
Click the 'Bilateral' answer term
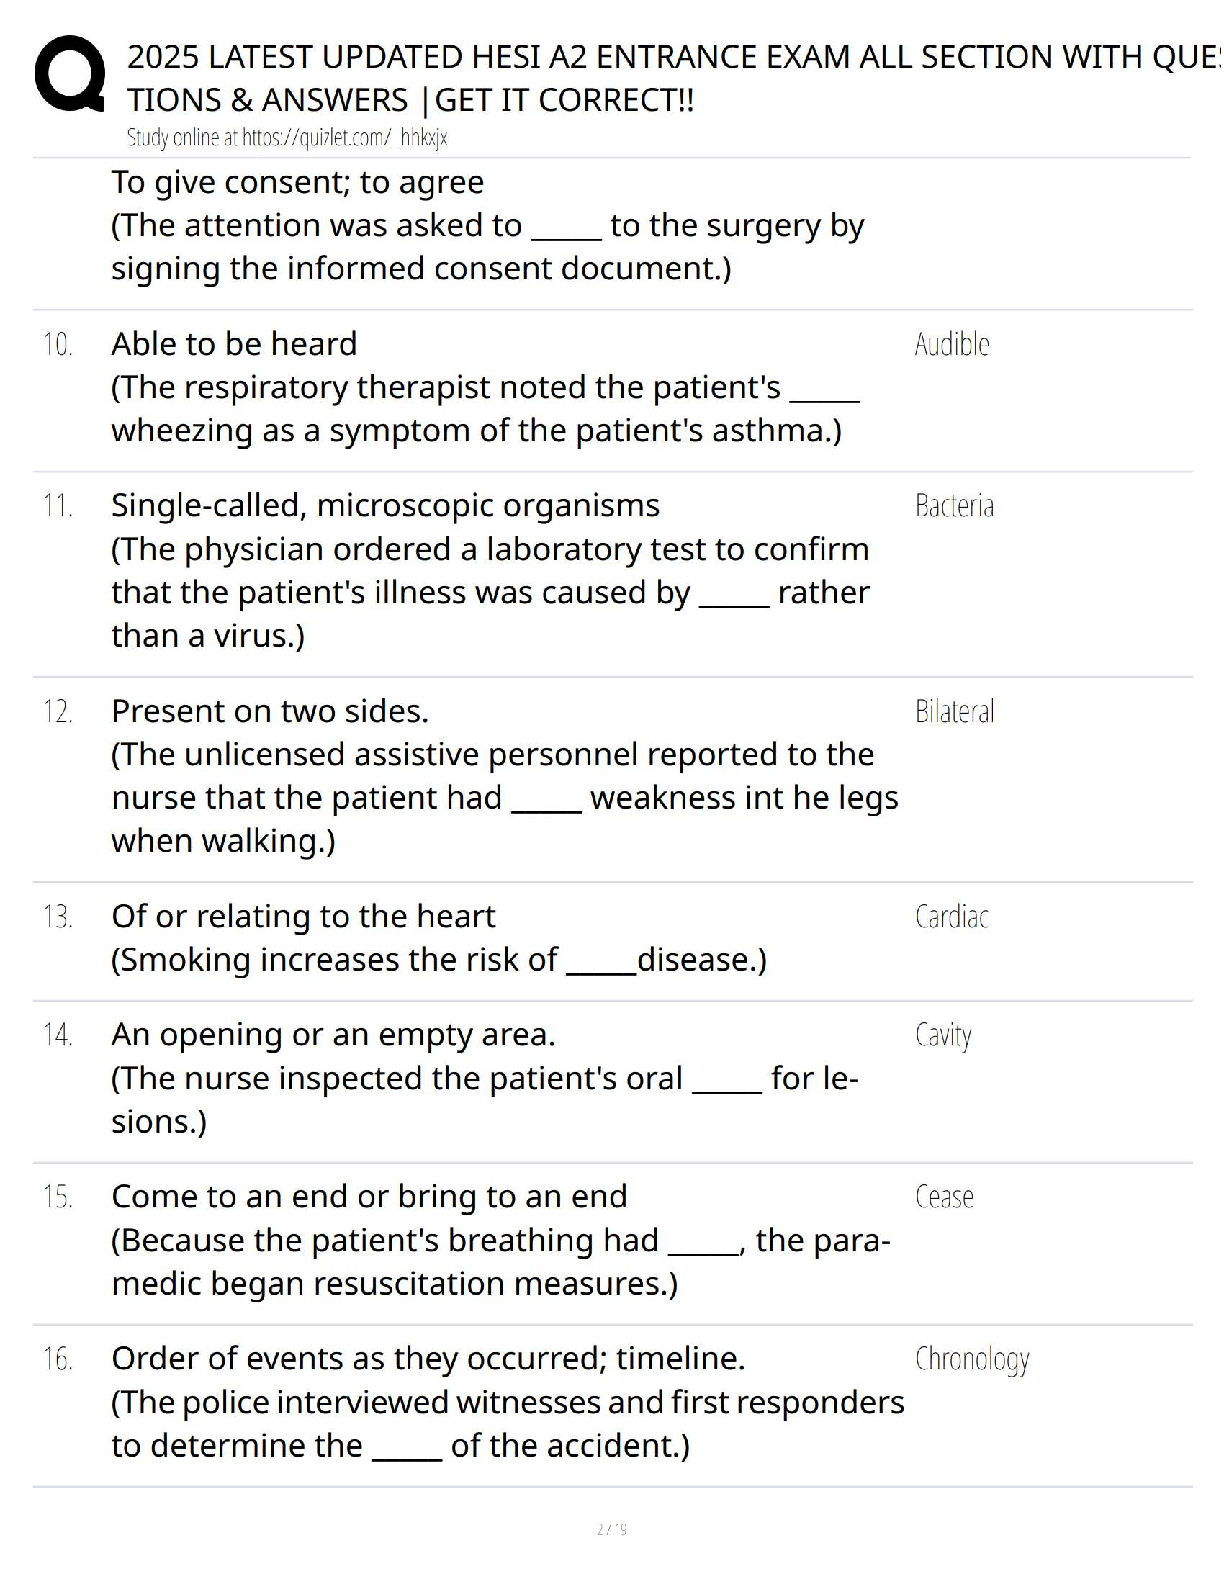(x=954, y=712)
